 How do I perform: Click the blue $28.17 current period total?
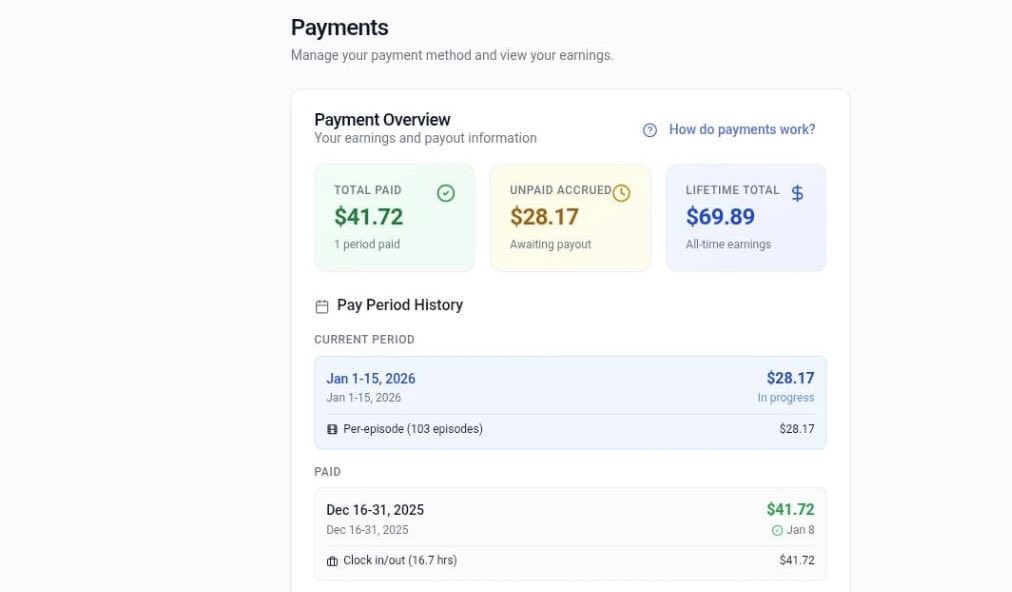[x=790, y=378]
